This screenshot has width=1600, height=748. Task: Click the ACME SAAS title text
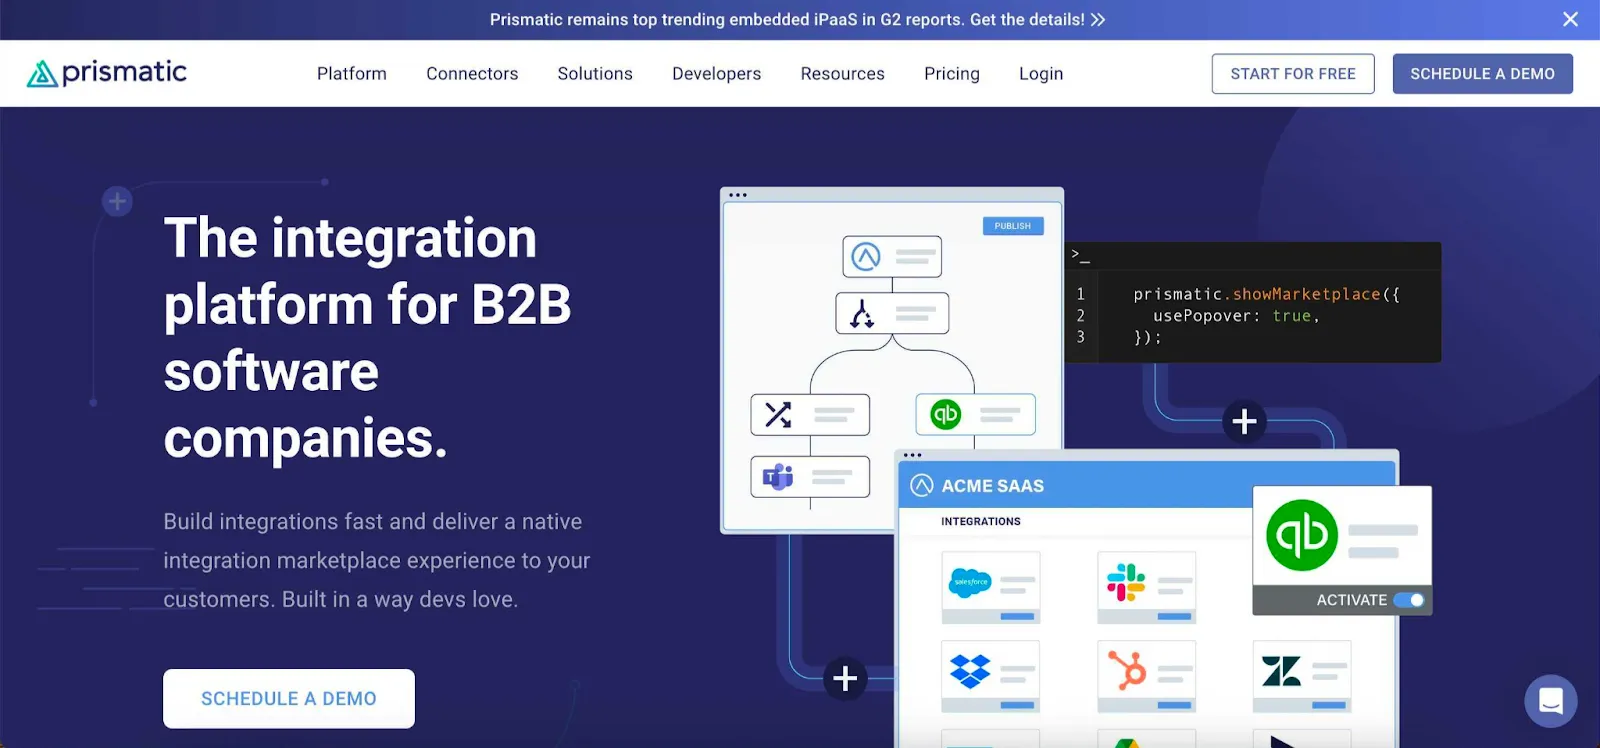[993, 486]
